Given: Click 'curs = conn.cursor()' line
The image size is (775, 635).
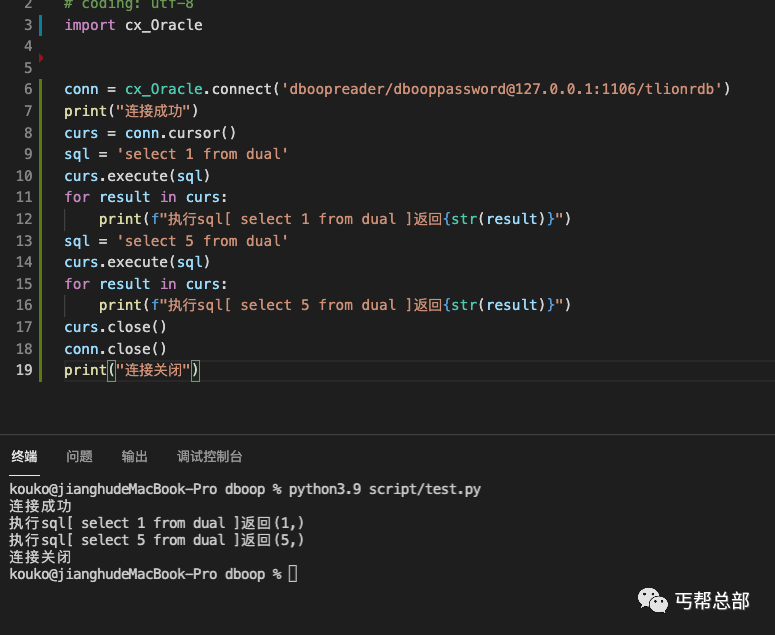Looking at the screenshot, I should [150, 133].
